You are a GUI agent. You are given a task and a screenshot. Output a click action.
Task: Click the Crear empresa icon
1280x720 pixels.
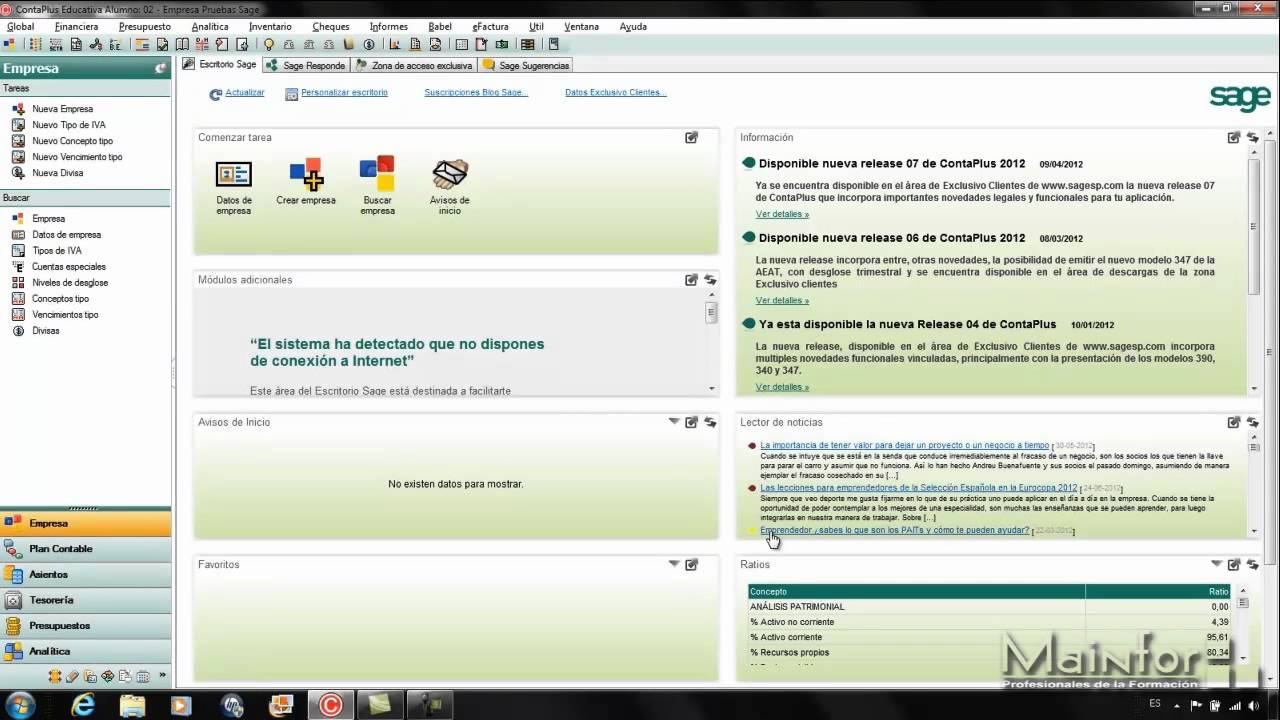click(306, 175)
